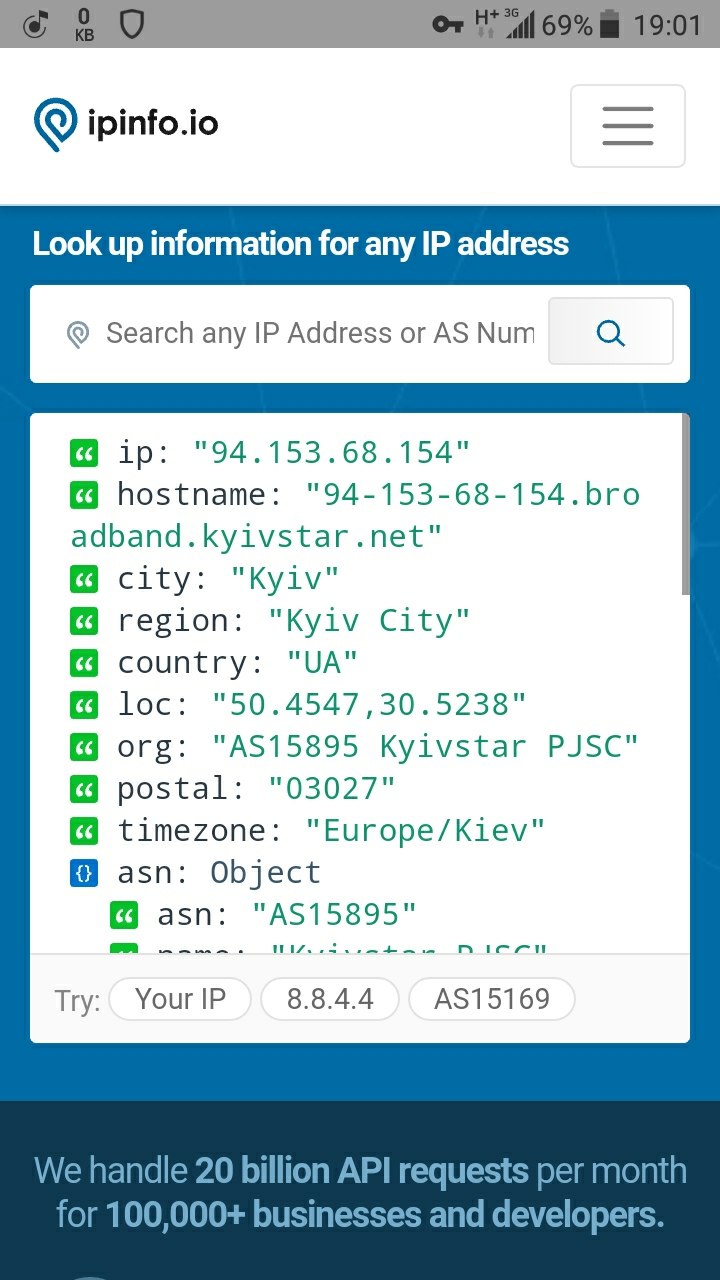Try the 8.8.4.4 example lookup
Image resolution: width=720 pixels, height=1280 pixels.
click(330, 999)
